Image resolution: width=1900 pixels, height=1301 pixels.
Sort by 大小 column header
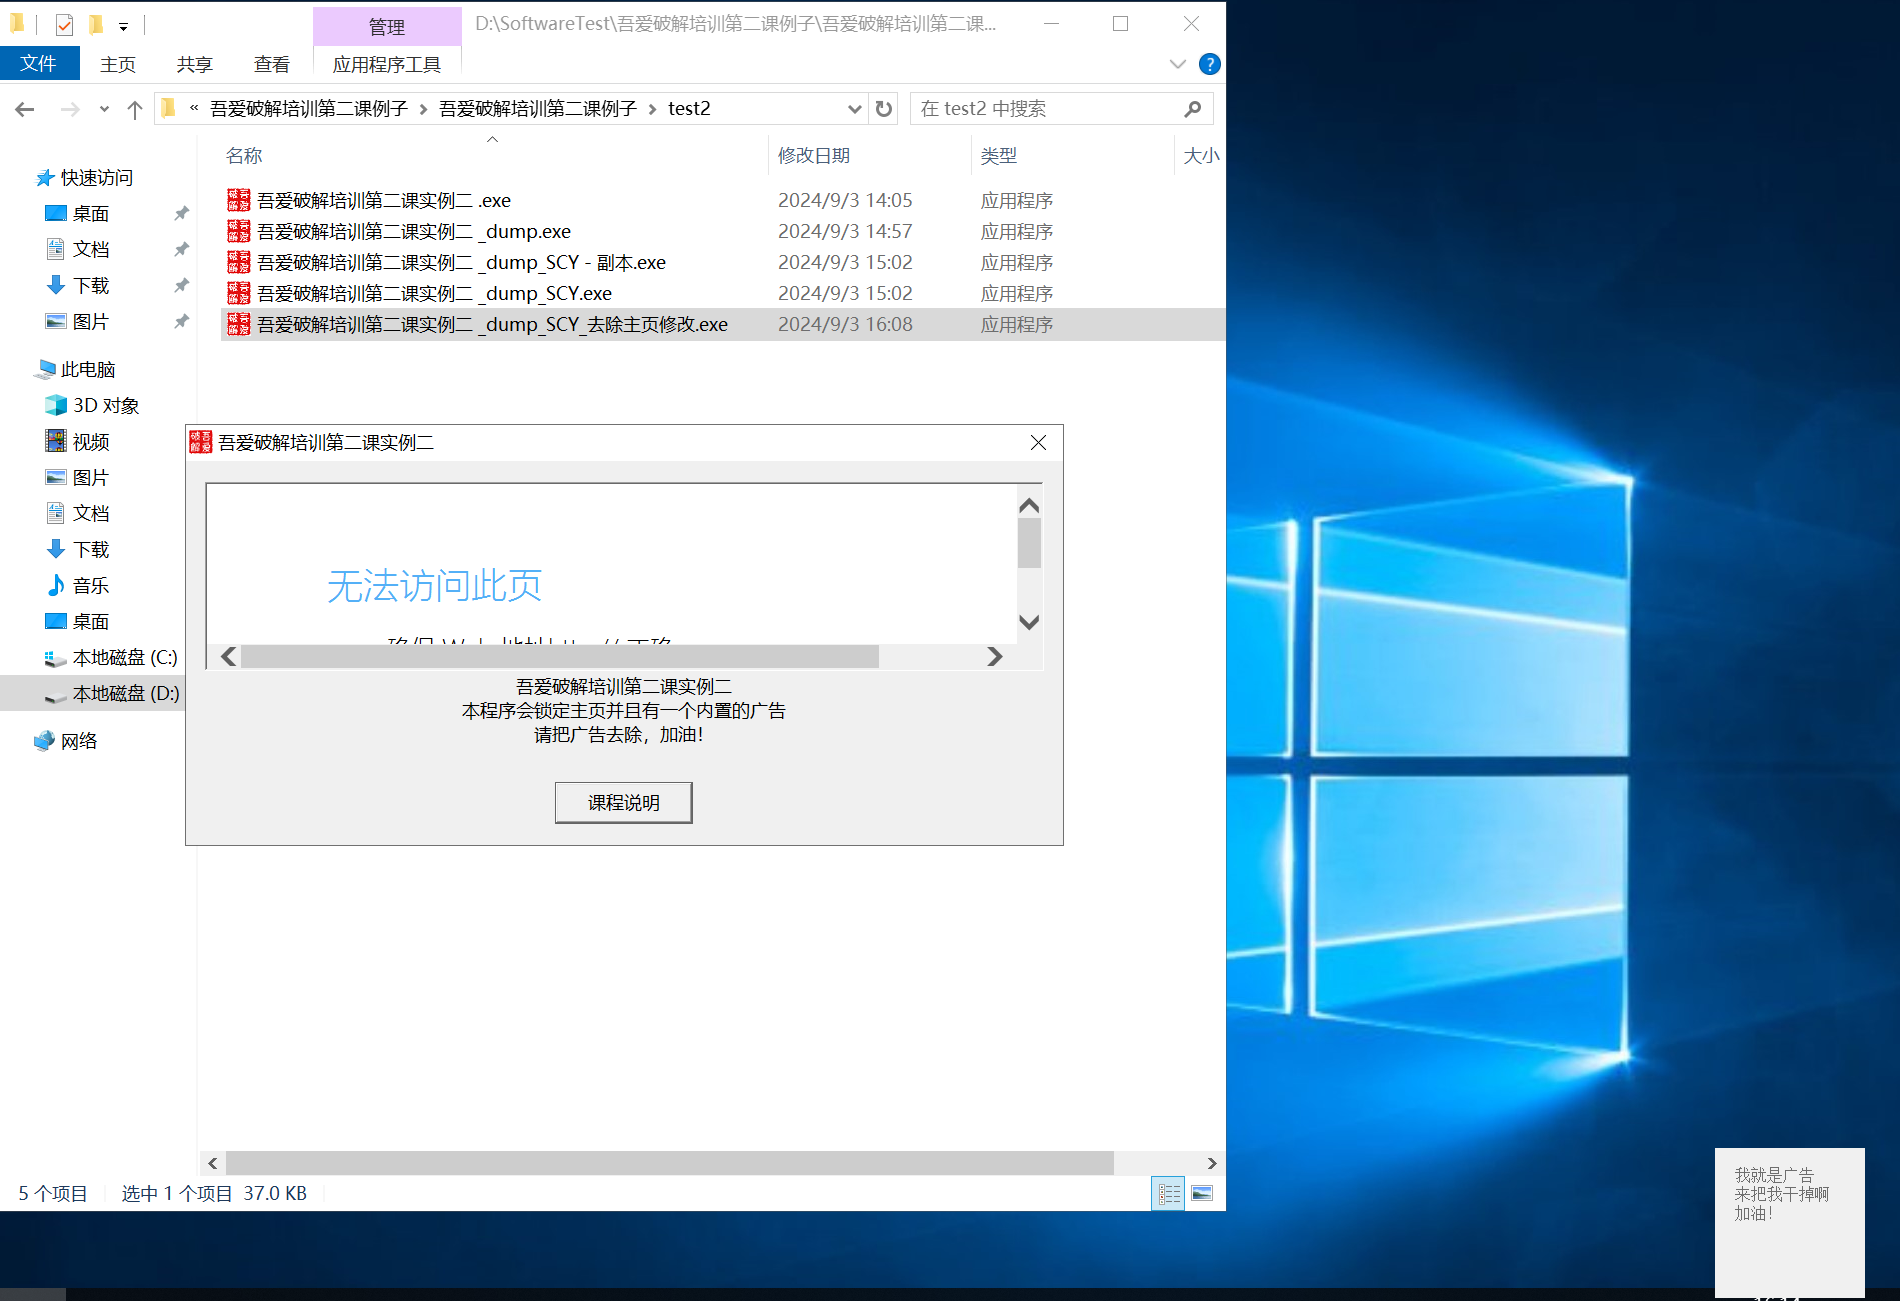[1200, 155]
